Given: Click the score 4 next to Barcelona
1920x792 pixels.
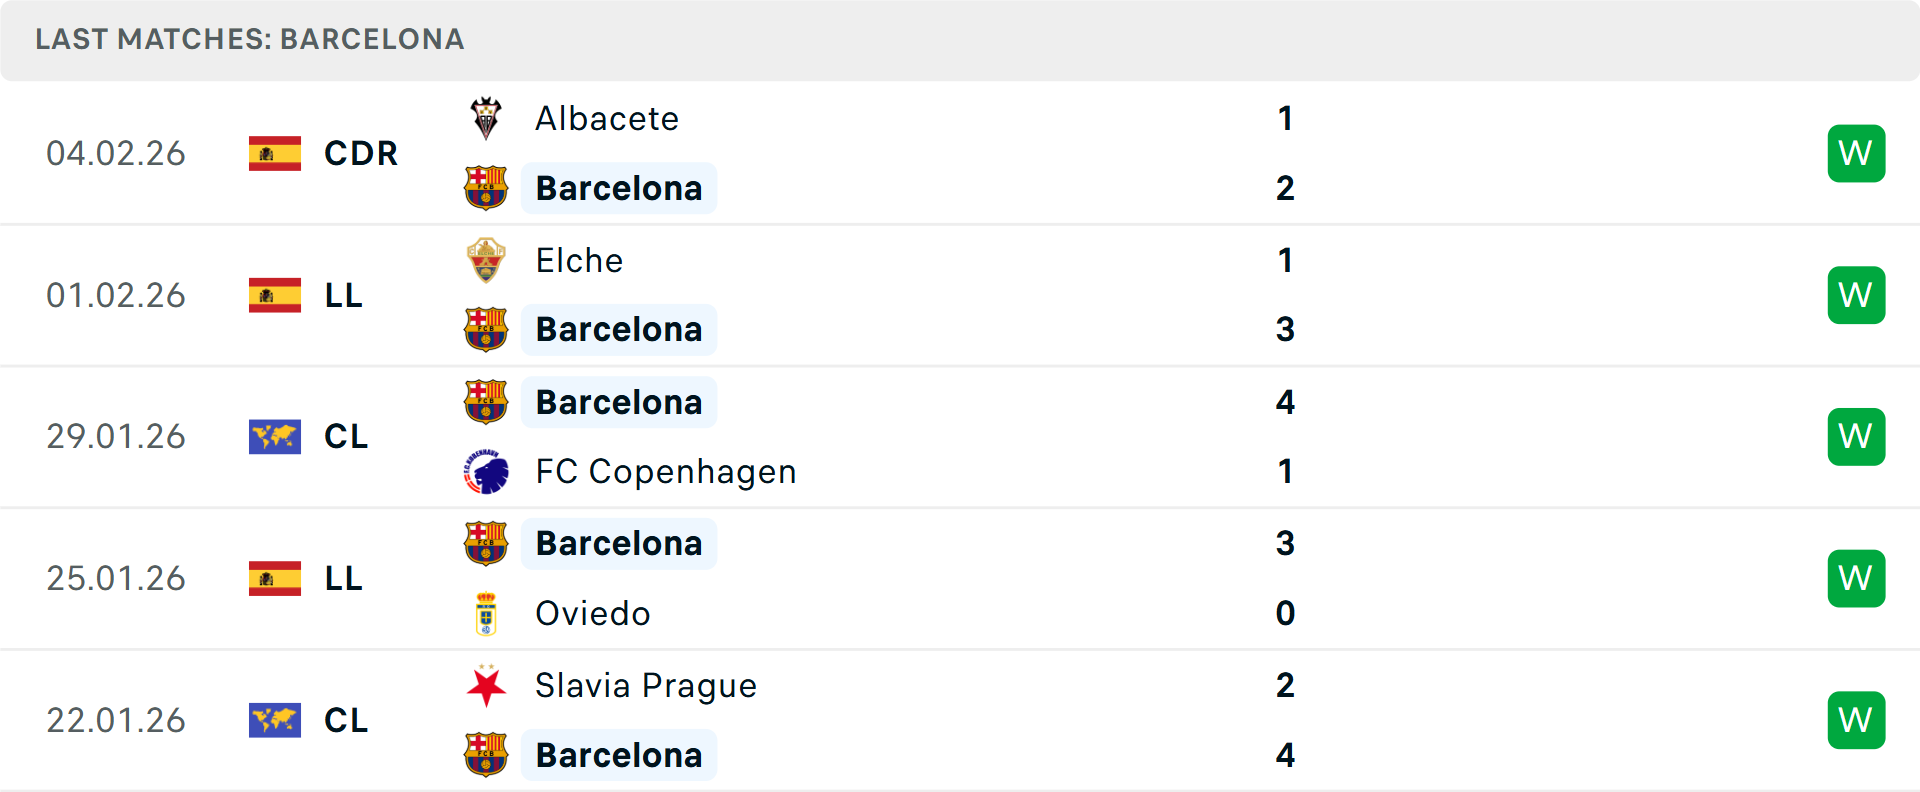Looking at the screenshot, I should click(1286, 402).
